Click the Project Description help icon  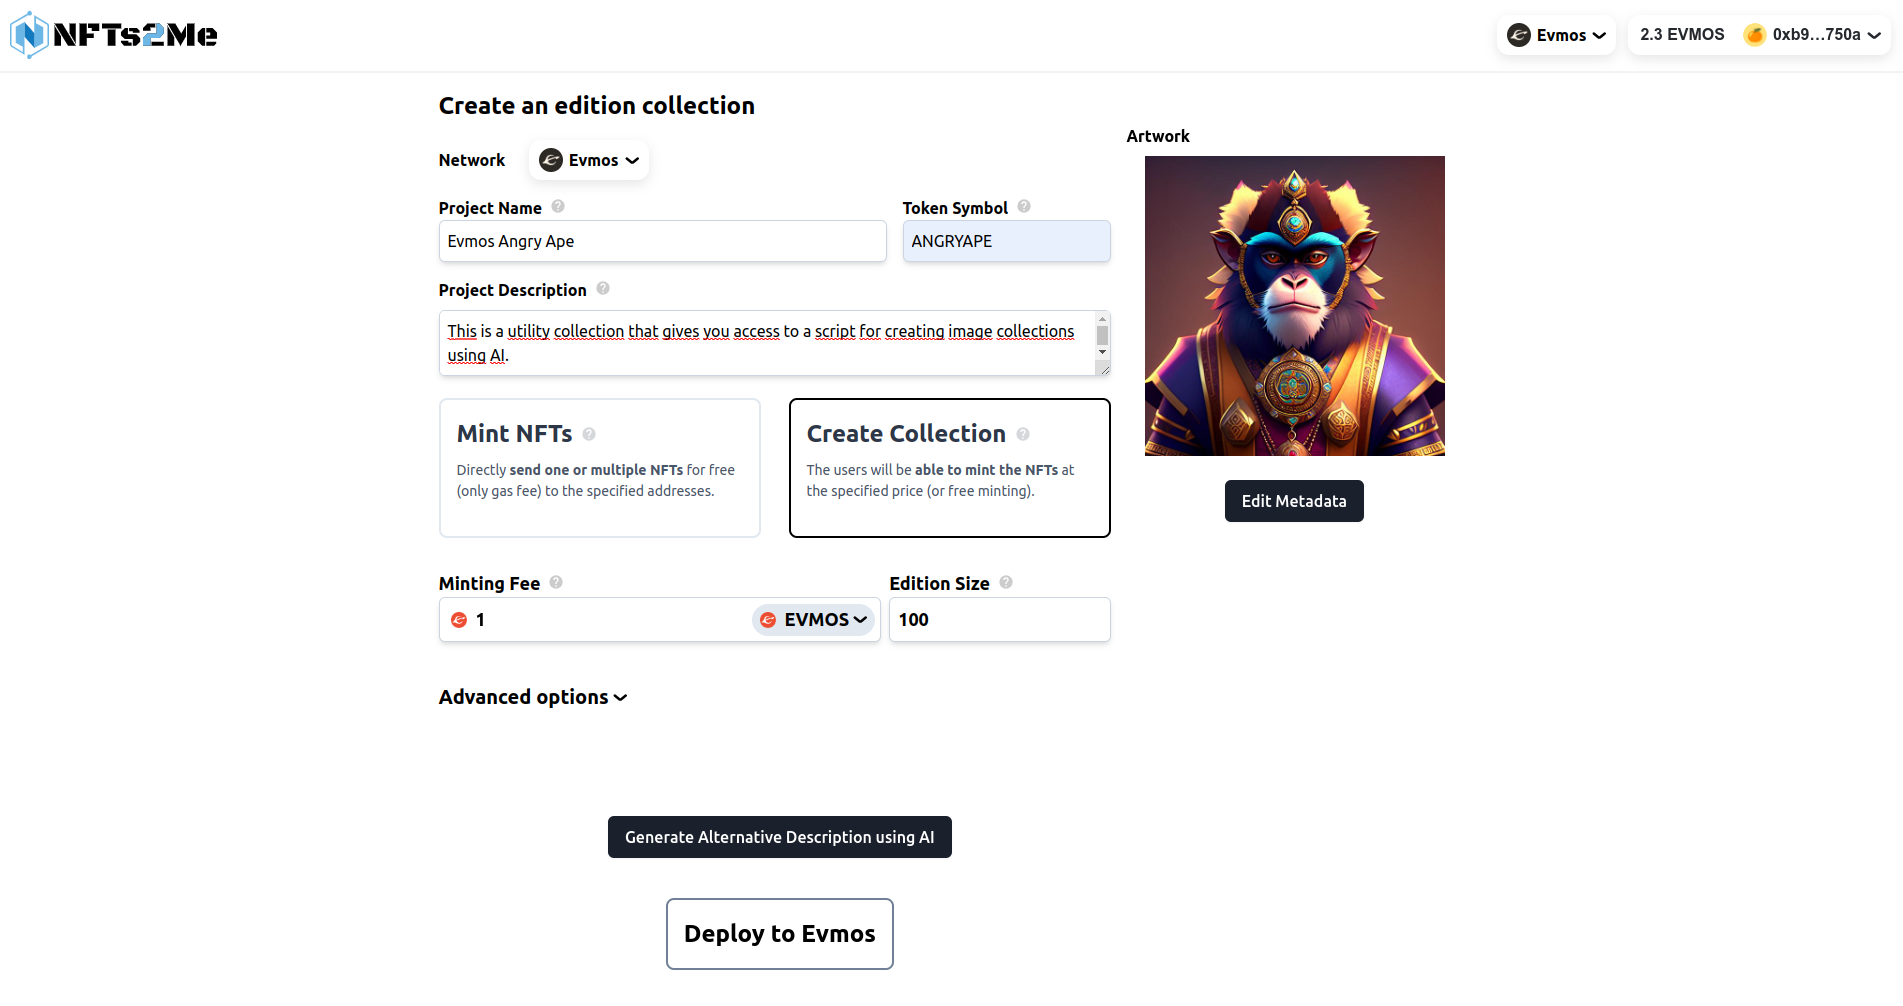pos(603,288)
